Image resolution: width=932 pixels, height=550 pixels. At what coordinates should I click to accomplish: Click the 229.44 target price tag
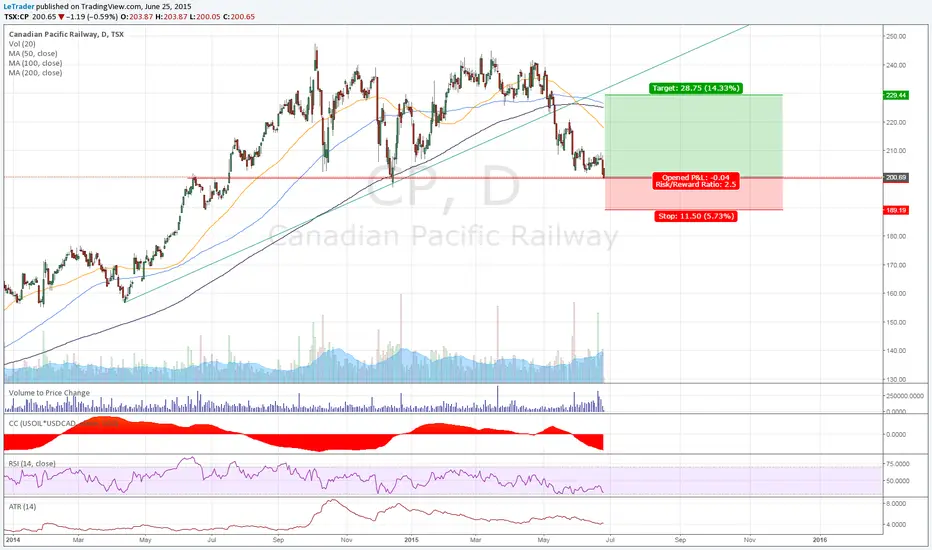point(896,95)
